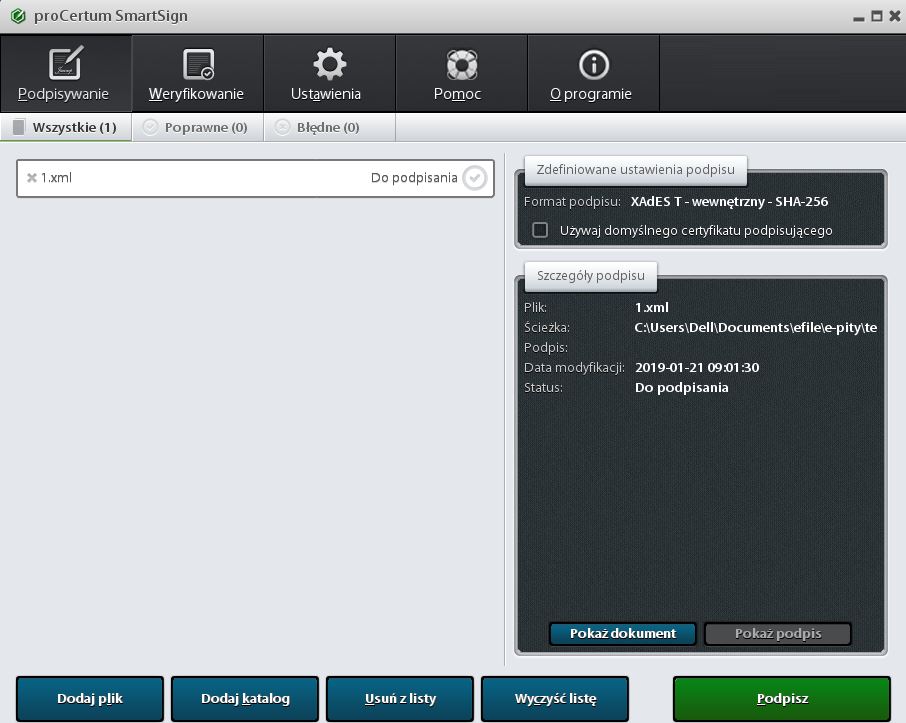Screen dimensions: 906x723
Task: Switch to the Weryfikowanie section
Action: [197, 75]
